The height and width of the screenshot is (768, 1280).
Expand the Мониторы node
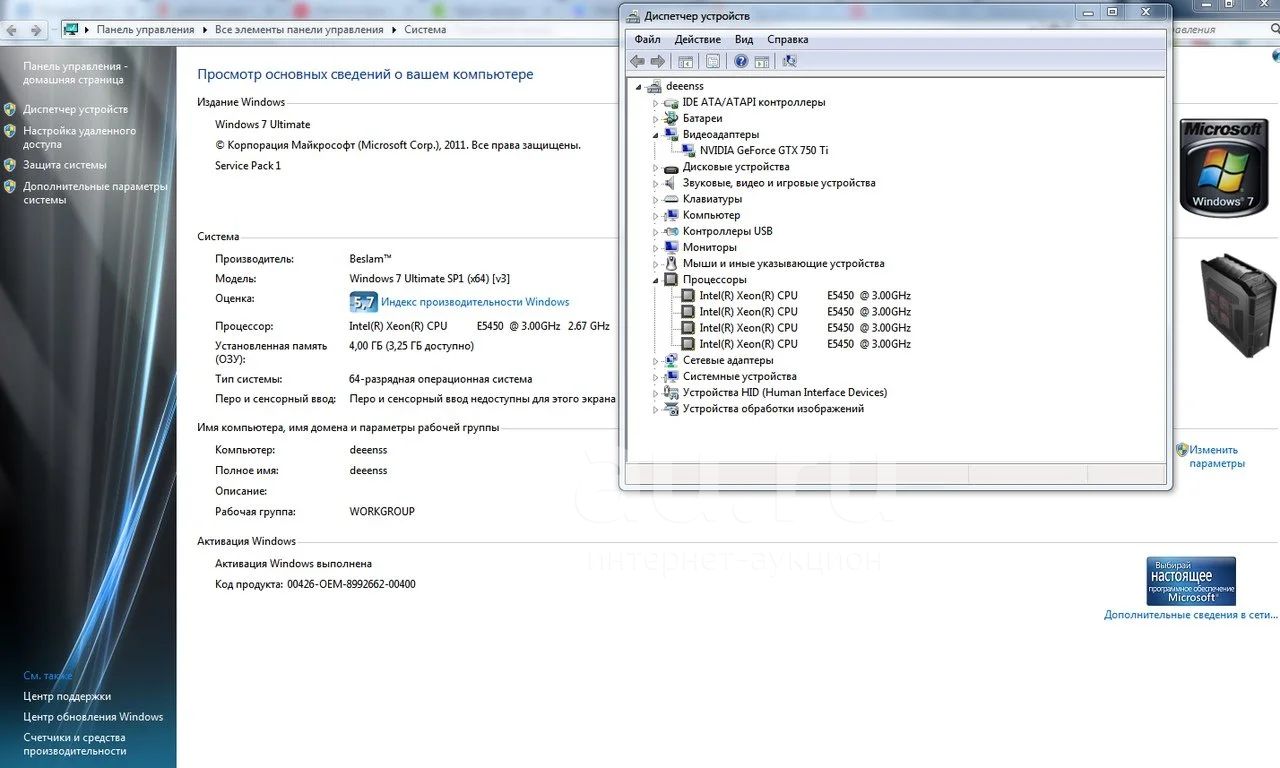pos(656,248)
